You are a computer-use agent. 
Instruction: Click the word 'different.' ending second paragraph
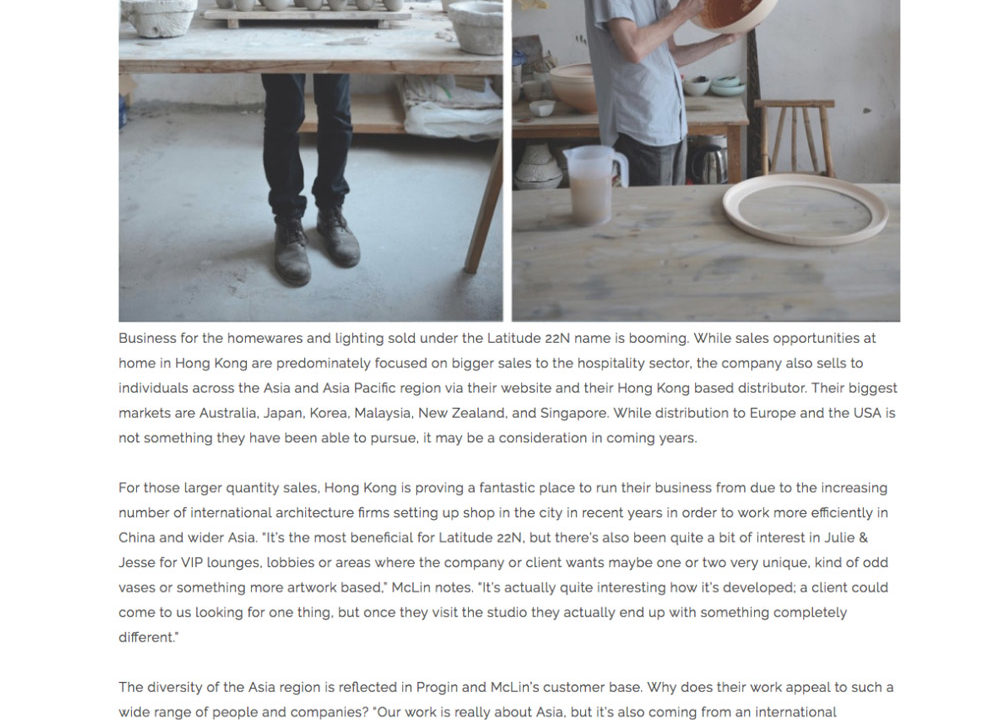pos(149,637)
